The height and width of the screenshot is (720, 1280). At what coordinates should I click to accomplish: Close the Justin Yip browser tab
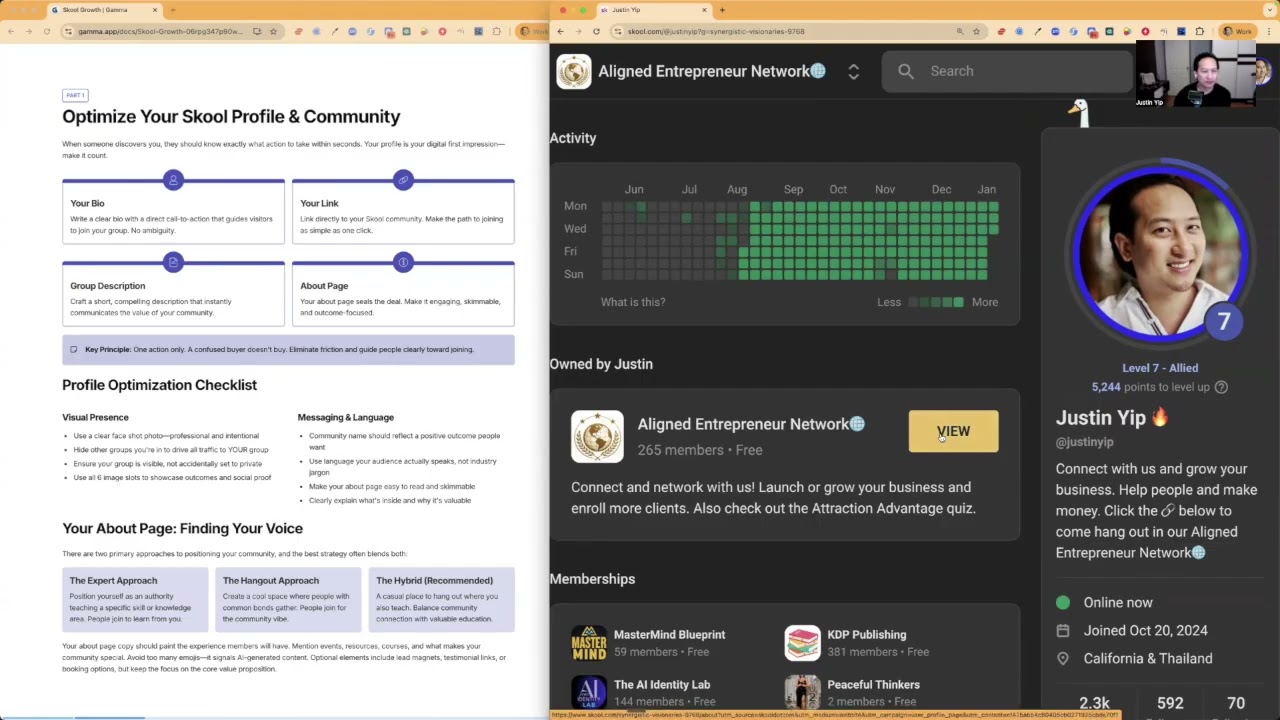[x=704, y=10]
